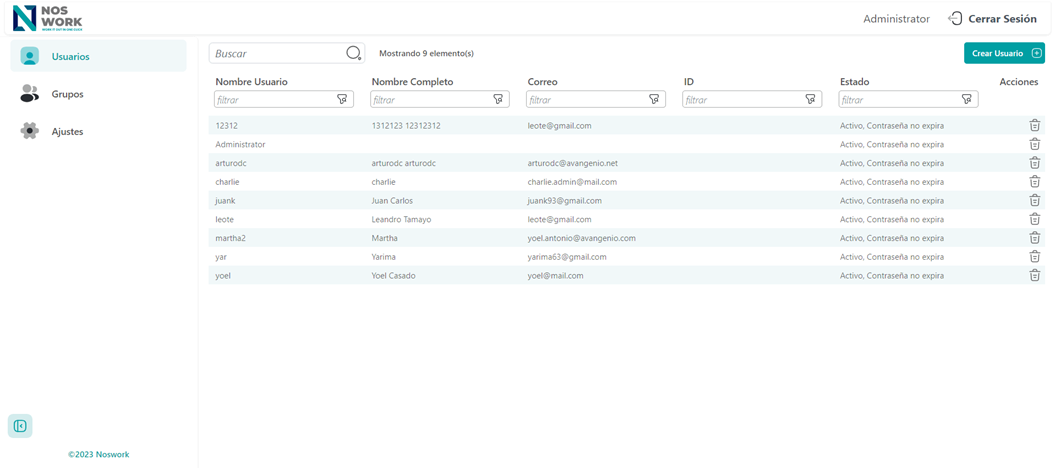Select the Administrator username cell

point(240,145)
